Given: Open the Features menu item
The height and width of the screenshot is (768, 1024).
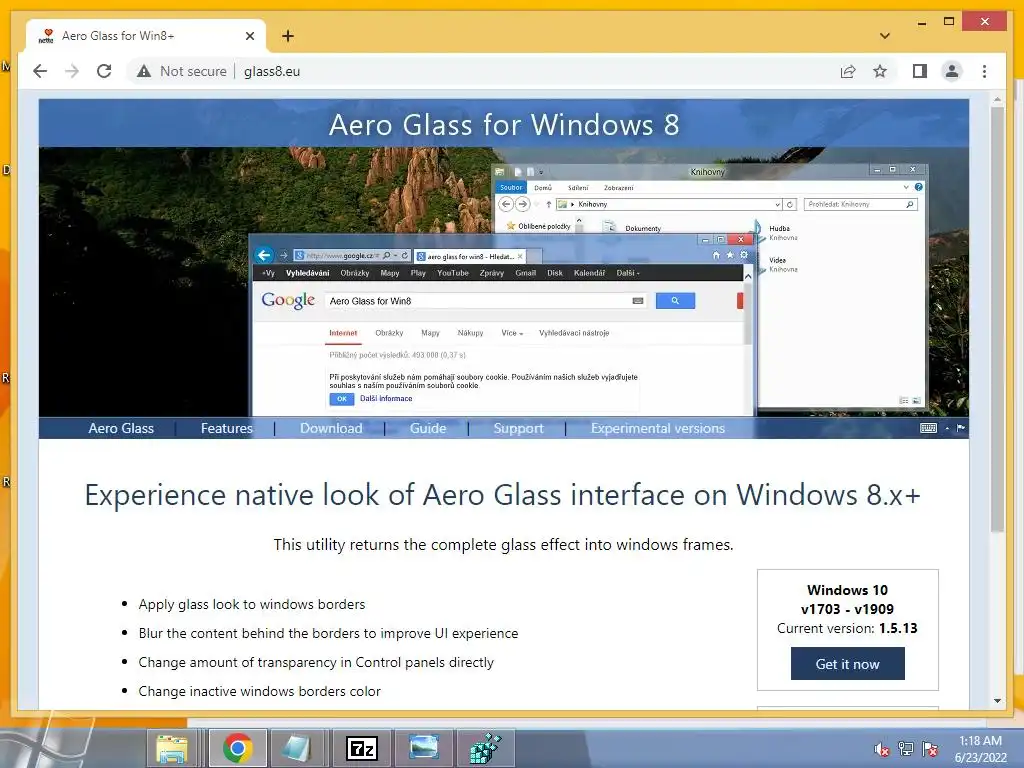Looking at the screenshot, I should 226,428.
